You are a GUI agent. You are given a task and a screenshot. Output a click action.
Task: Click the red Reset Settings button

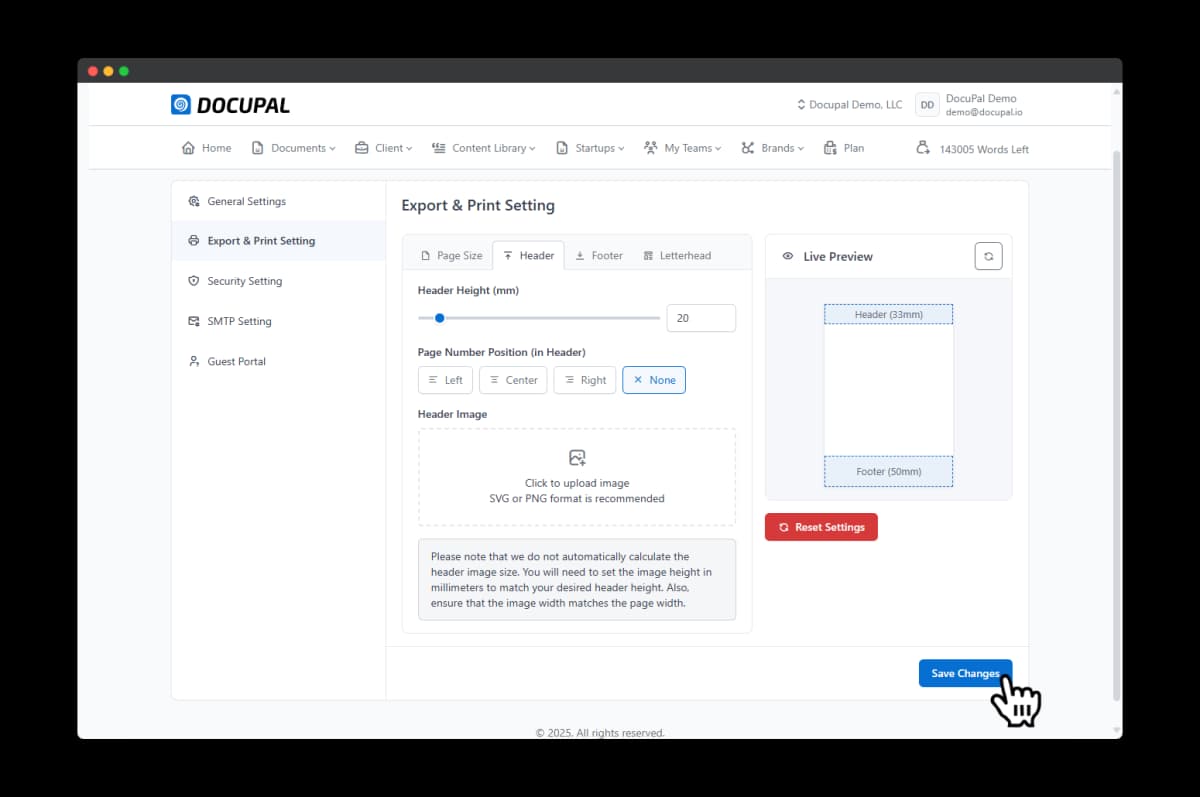click(x=821, y=527)
